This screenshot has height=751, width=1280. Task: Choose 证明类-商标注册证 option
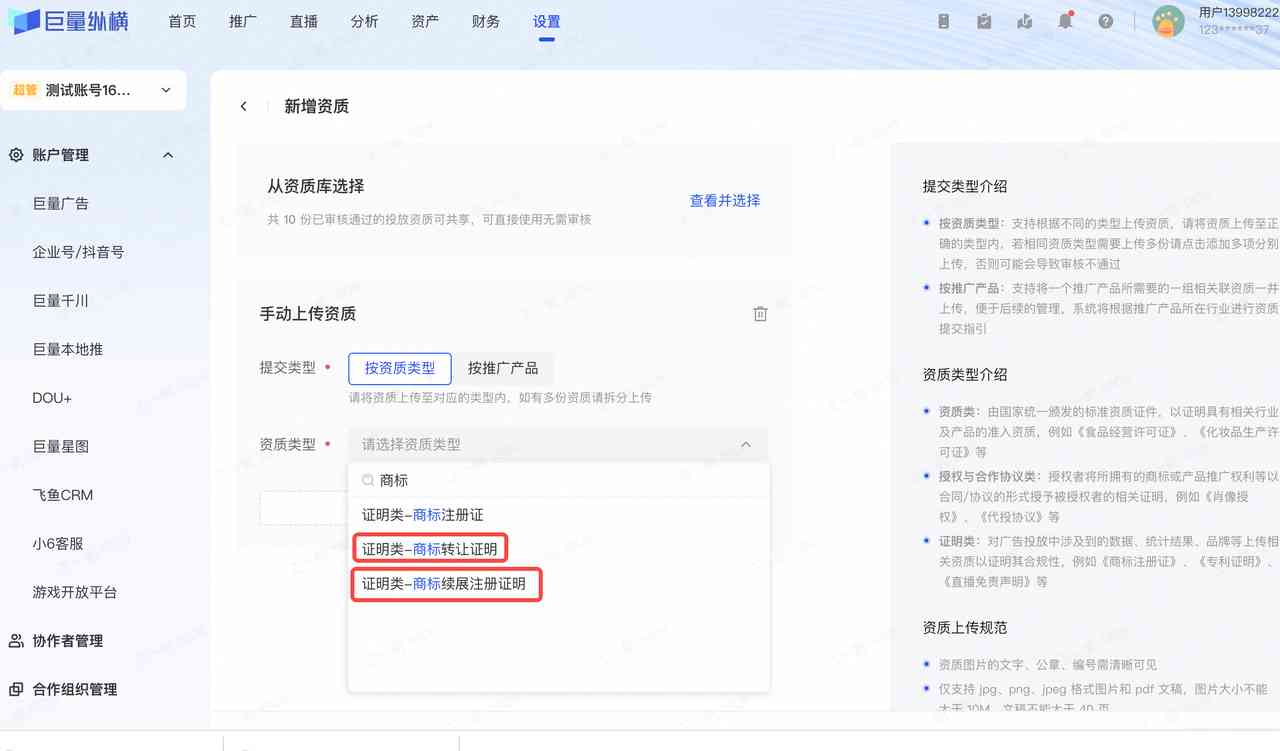coord(423,515)
